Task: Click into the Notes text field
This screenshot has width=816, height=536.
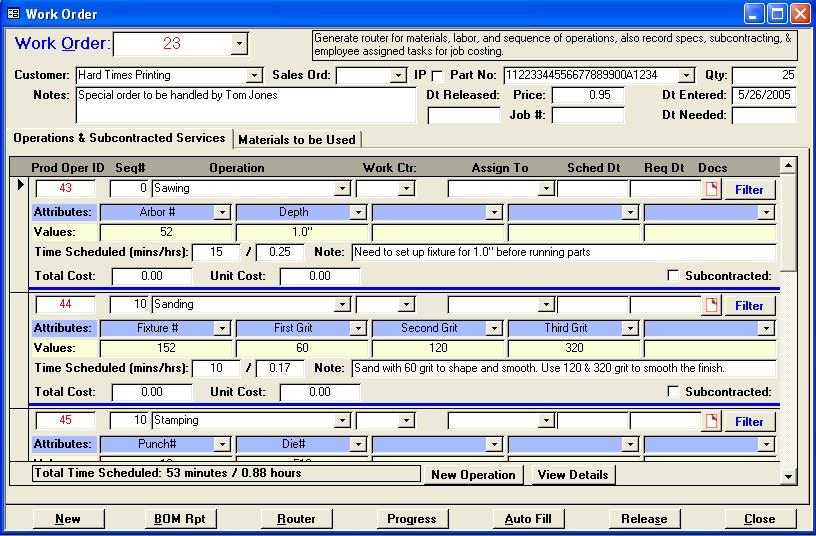Action: point(244,104)
